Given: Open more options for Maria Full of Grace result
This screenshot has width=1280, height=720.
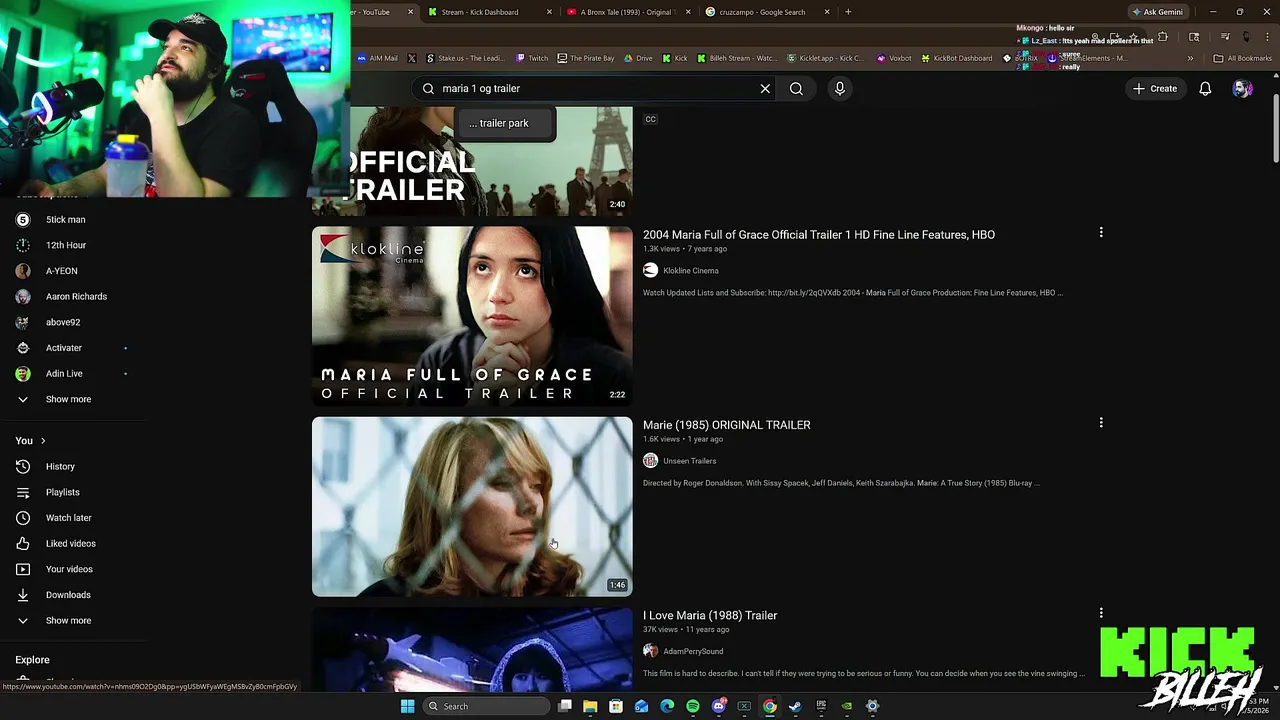Looking at the screenshot, I should click(1101, 232).
